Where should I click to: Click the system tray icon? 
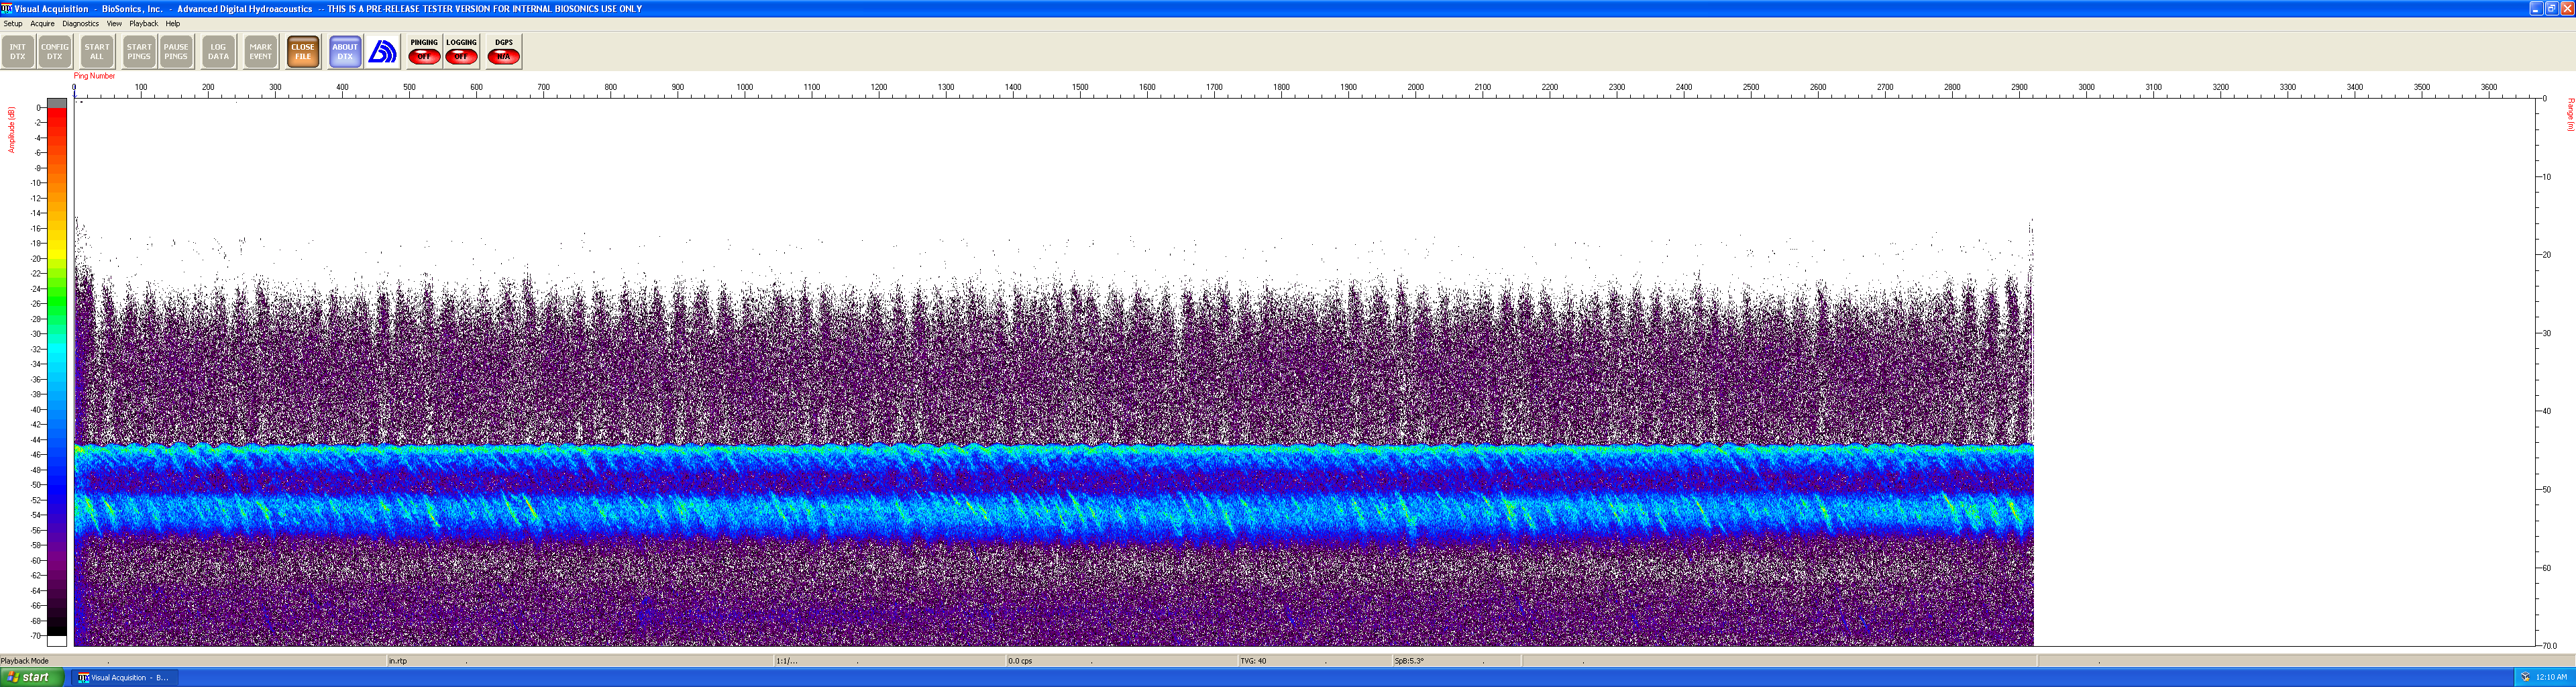click(x=2525, y=677)
